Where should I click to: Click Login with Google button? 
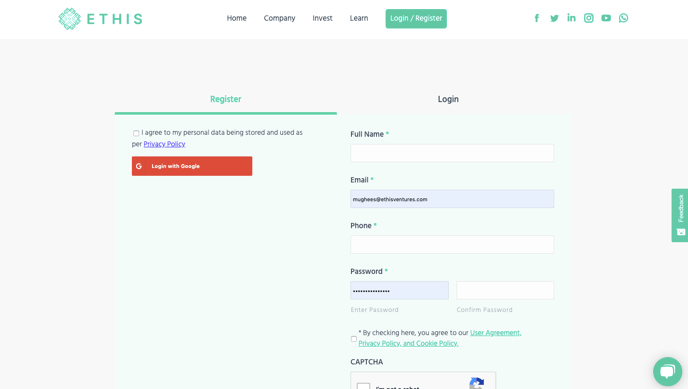(x=192, y=166)
